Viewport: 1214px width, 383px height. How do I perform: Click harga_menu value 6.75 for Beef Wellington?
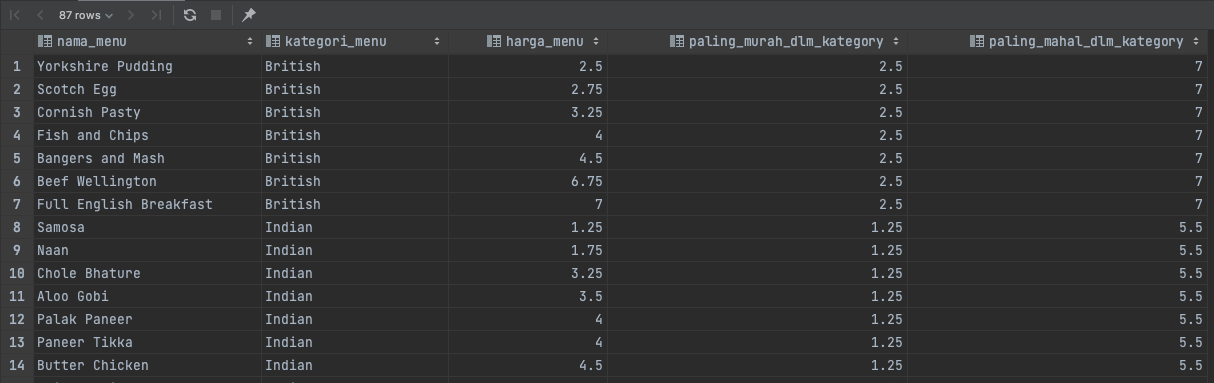(x=528, y=181)
